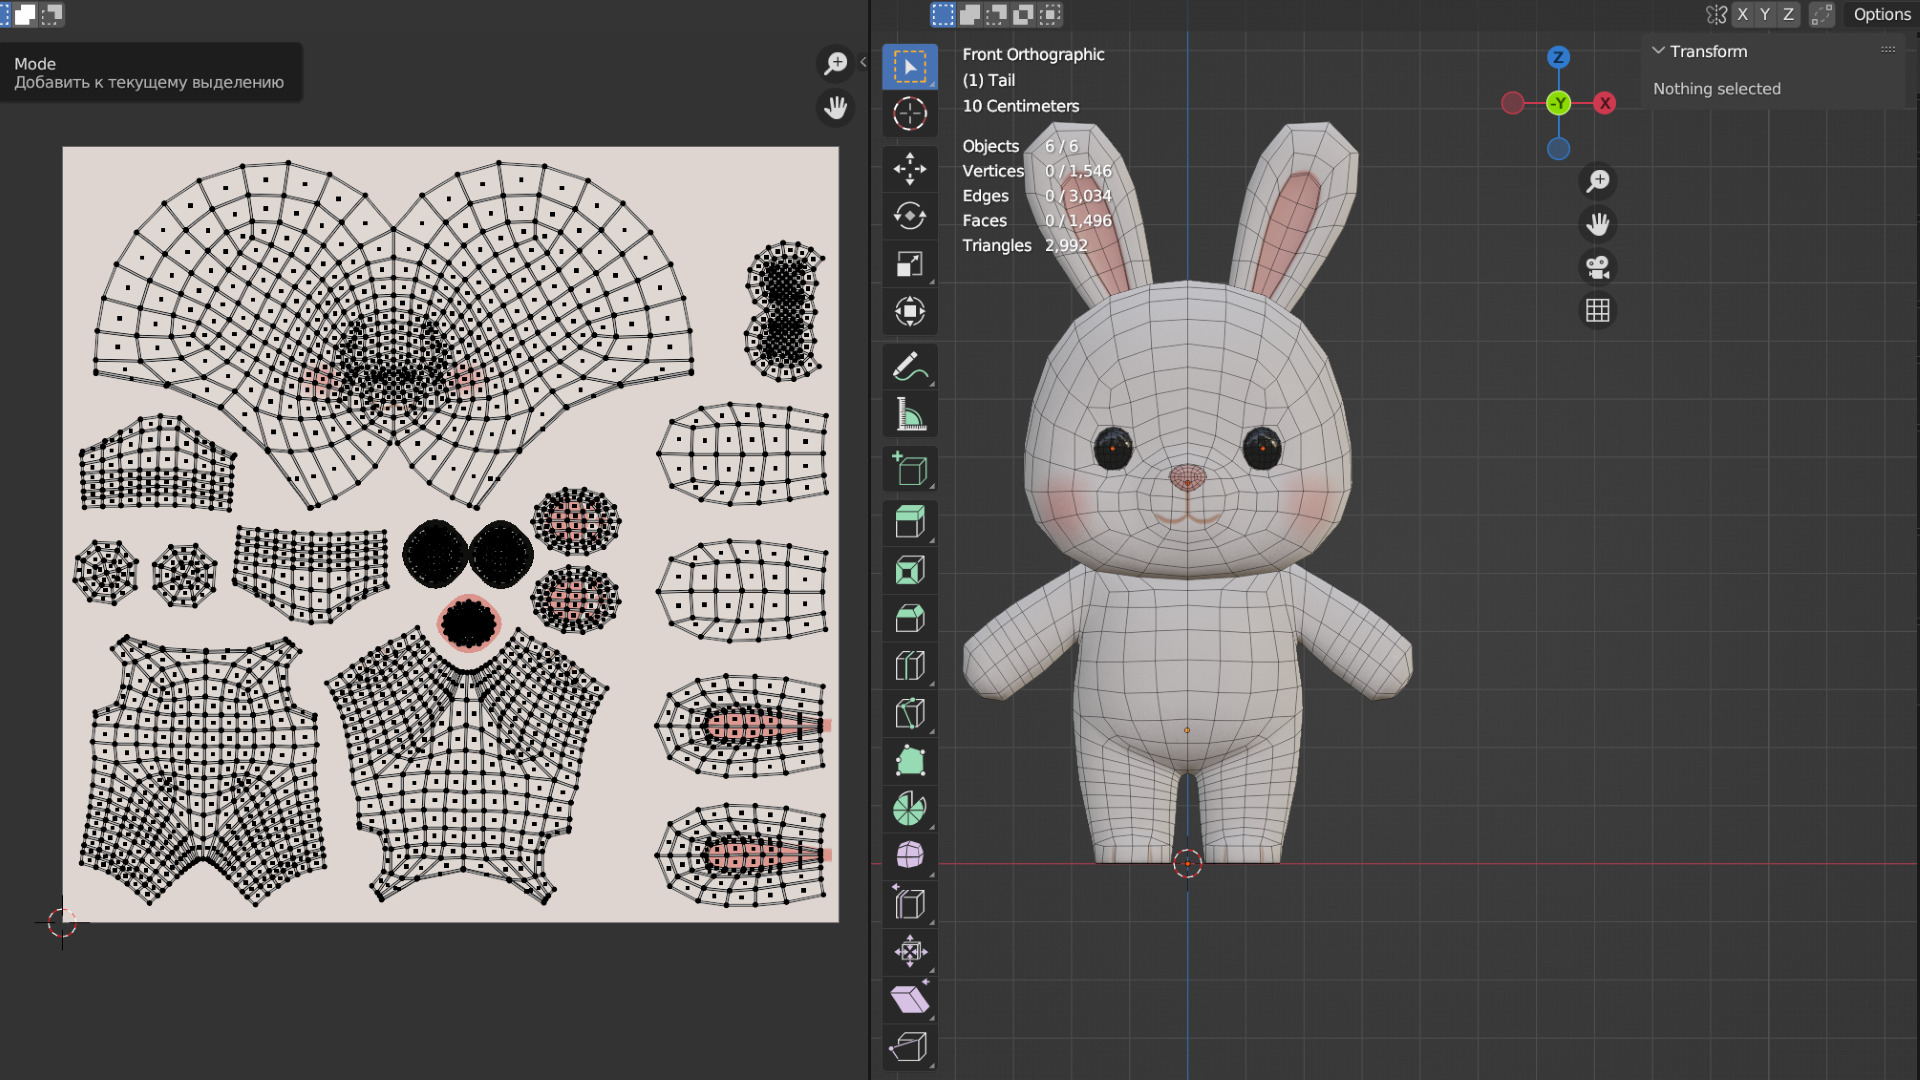The width and height of the screenshot is (1920, 1080).
Task: Toggle mesh mirror on X axis
Action: tap(1743, 14)
